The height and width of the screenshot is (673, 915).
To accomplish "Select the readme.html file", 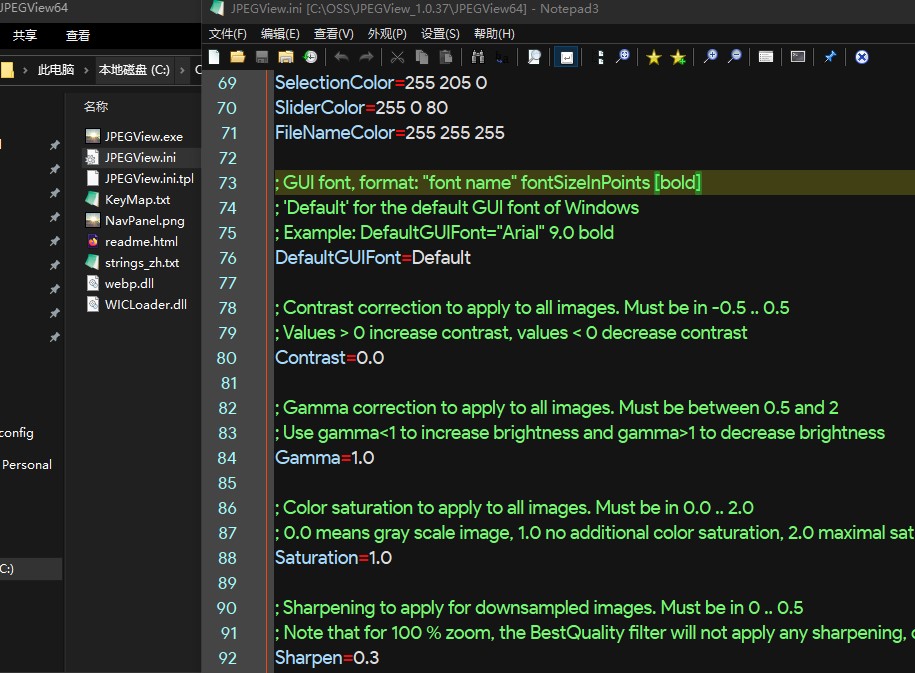I will tap(140, 242).
